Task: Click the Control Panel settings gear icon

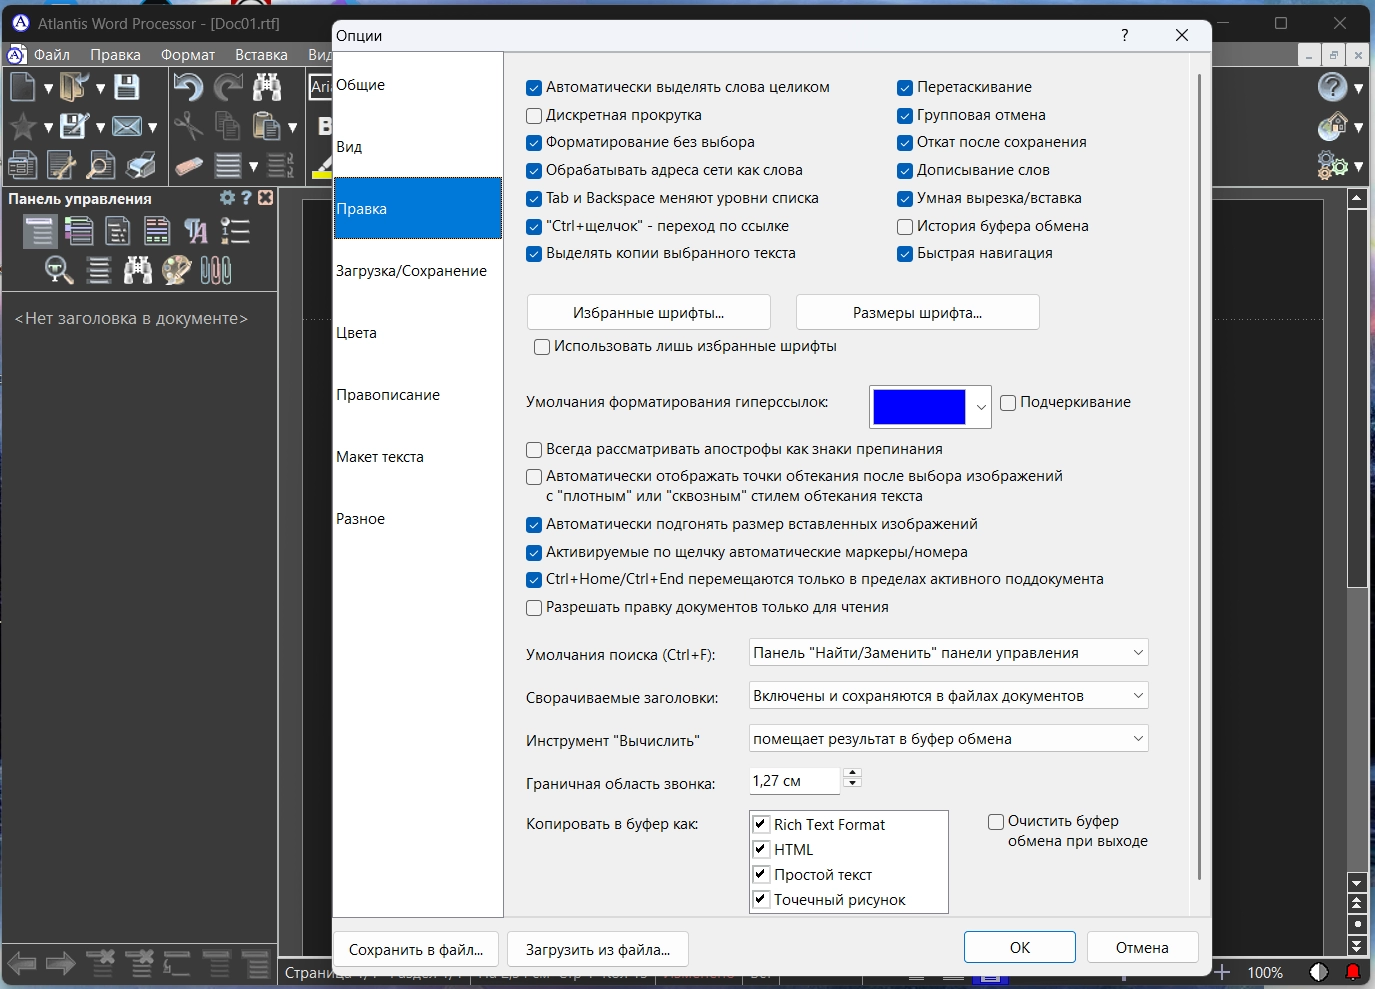Action: coord(227,198)
